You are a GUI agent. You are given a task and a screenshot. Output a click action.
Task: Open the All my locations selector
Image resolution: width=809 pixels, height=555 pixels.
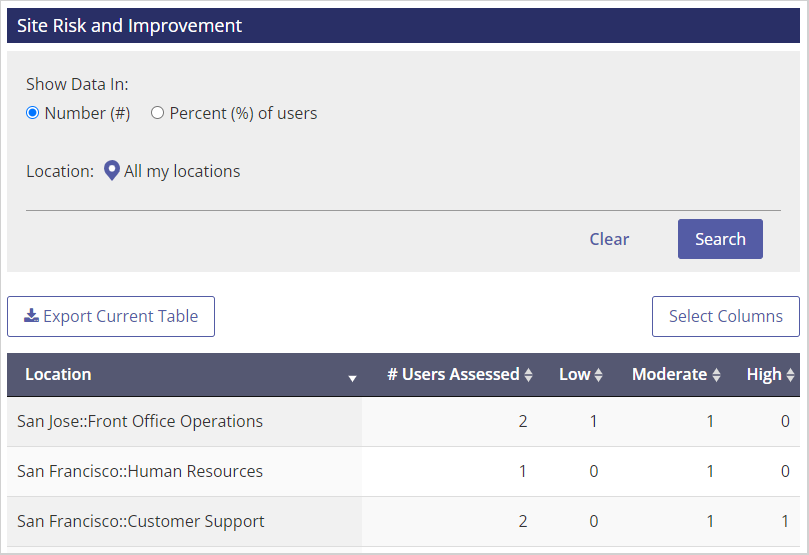click(x=182, y=171)
